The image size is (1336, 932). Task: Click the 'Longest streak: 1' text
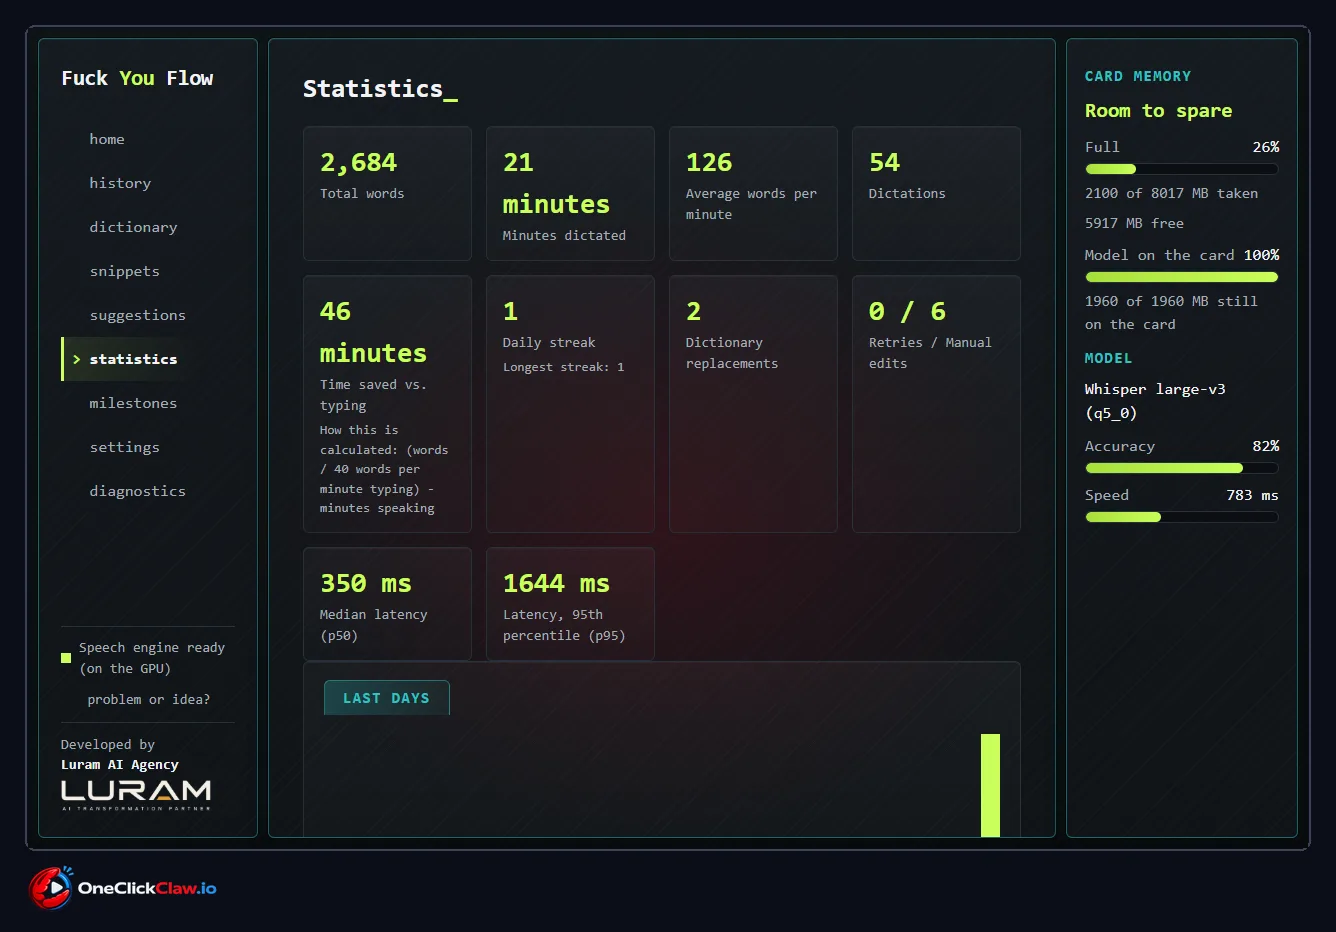(563, 367)
